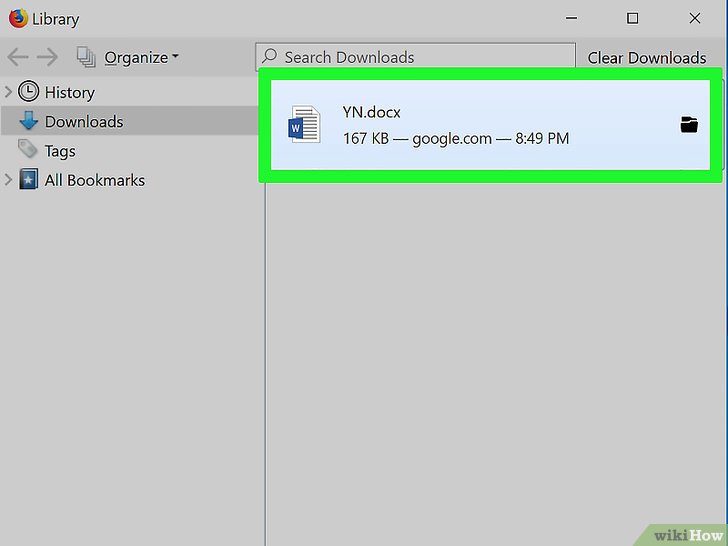Minimize the Library window
This screenshot has width=728, height=546.
click(572, 18)
